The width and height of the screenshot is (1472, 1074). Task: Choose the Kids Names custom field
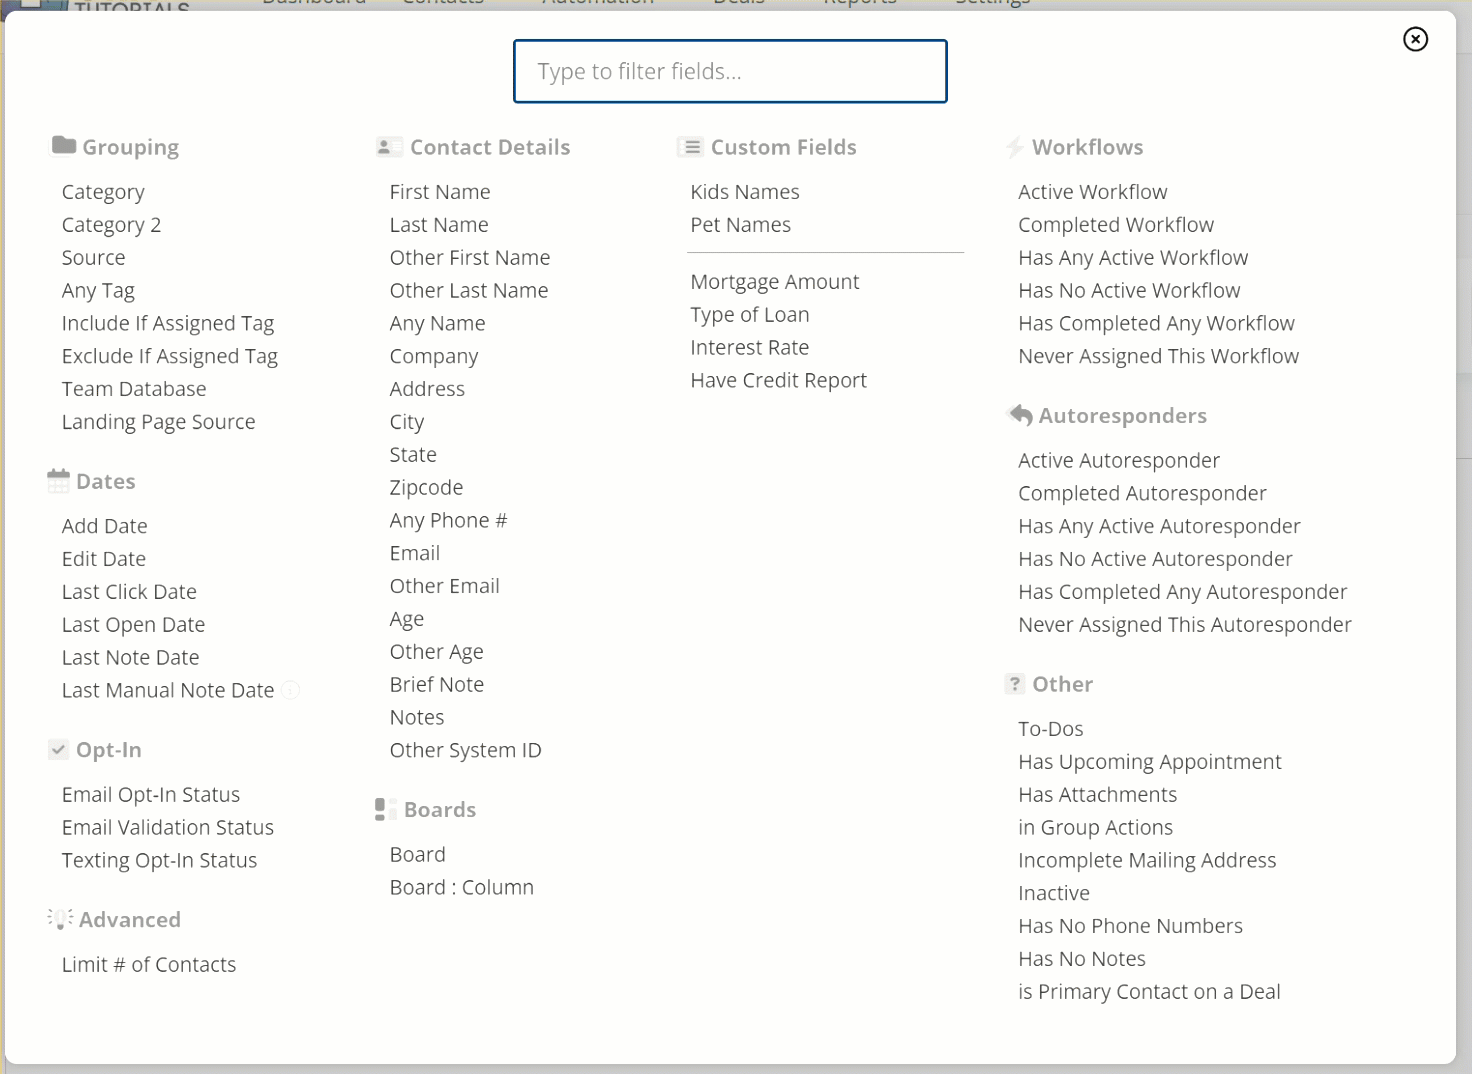coord(745,192)
